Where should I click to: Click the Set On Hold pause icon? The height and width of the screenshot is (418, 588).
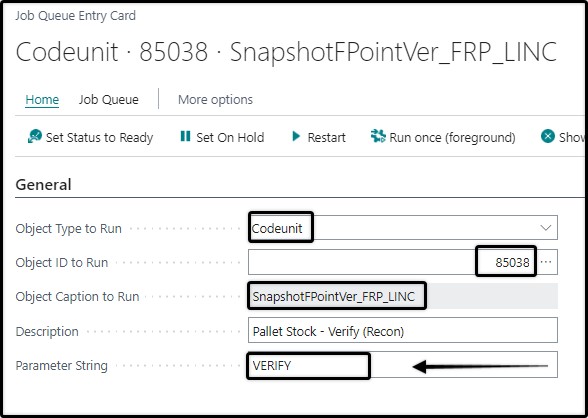point(185,136)
